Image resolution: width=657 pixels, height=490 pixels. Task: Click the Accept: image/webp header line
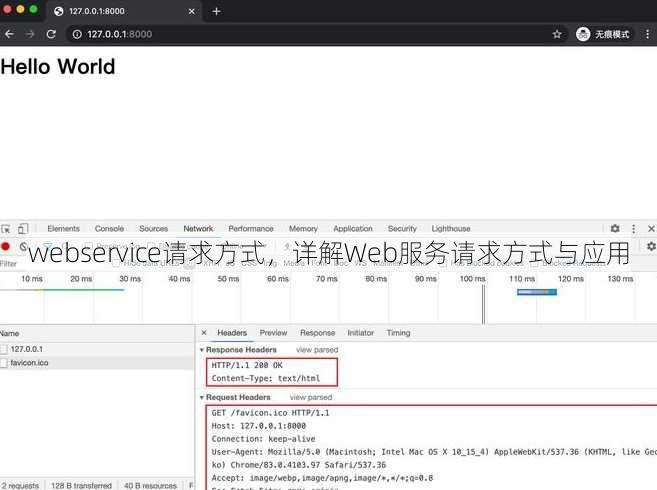(322, 478)
